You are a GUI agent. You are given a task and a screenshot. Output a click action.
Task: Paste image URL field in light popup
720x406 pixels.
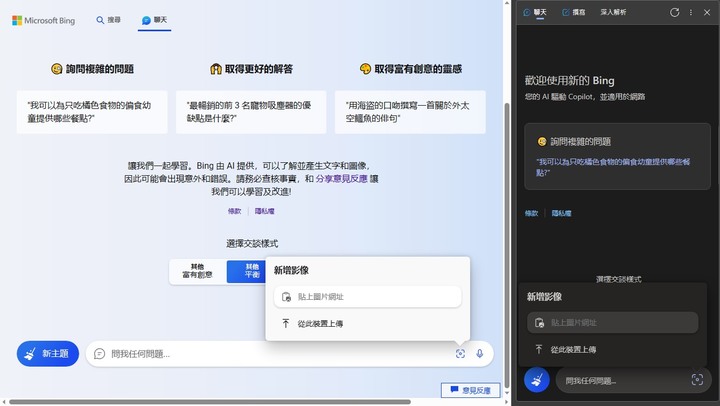pyautogui.click(x=367, y=297)
